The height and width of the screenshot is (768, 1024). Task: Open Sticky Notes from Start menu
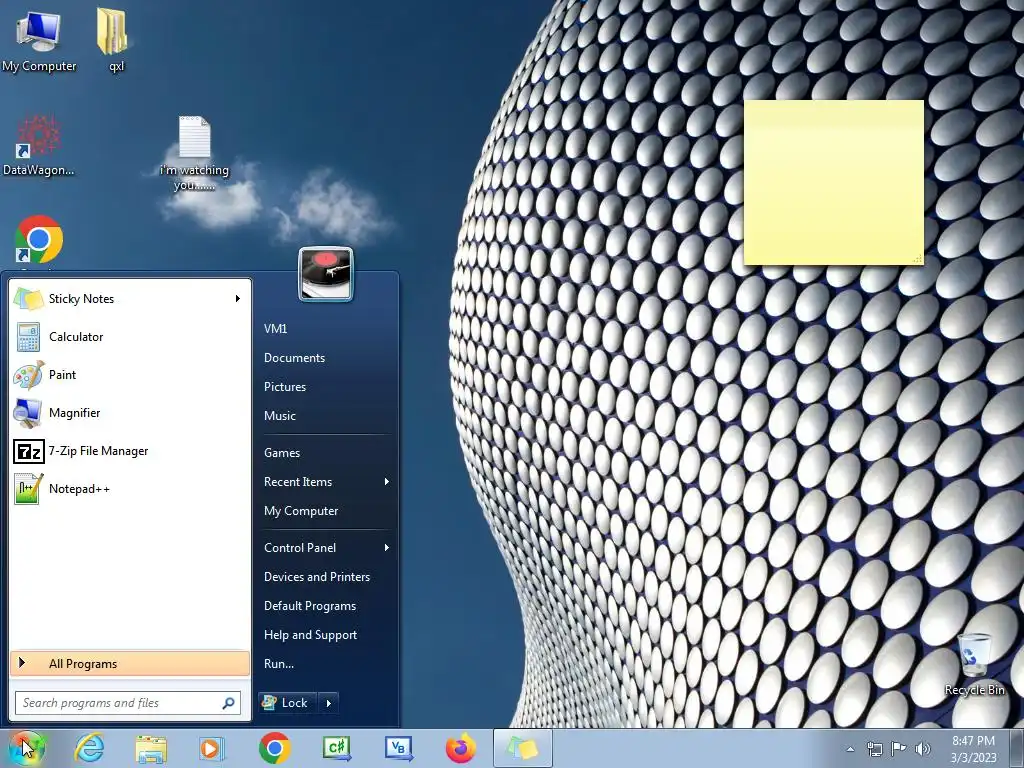(x=130, y=298)
